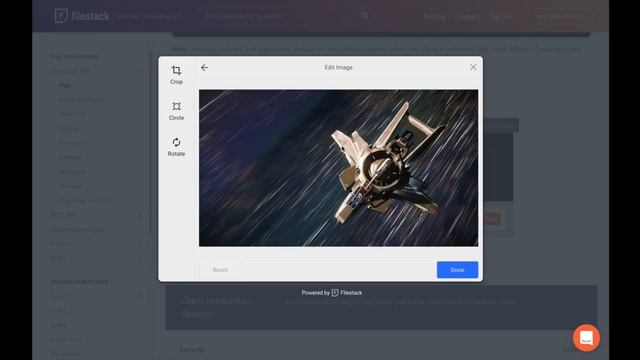Go back with the arrow in Edit Image
640x360 pixels.
[x=204, y=67]
